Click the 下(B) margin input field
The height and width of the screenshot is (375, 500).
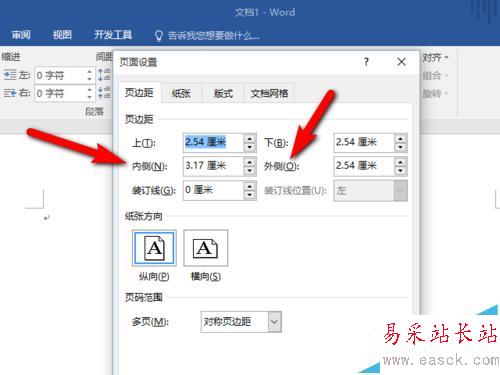click(x=364, y=143)
